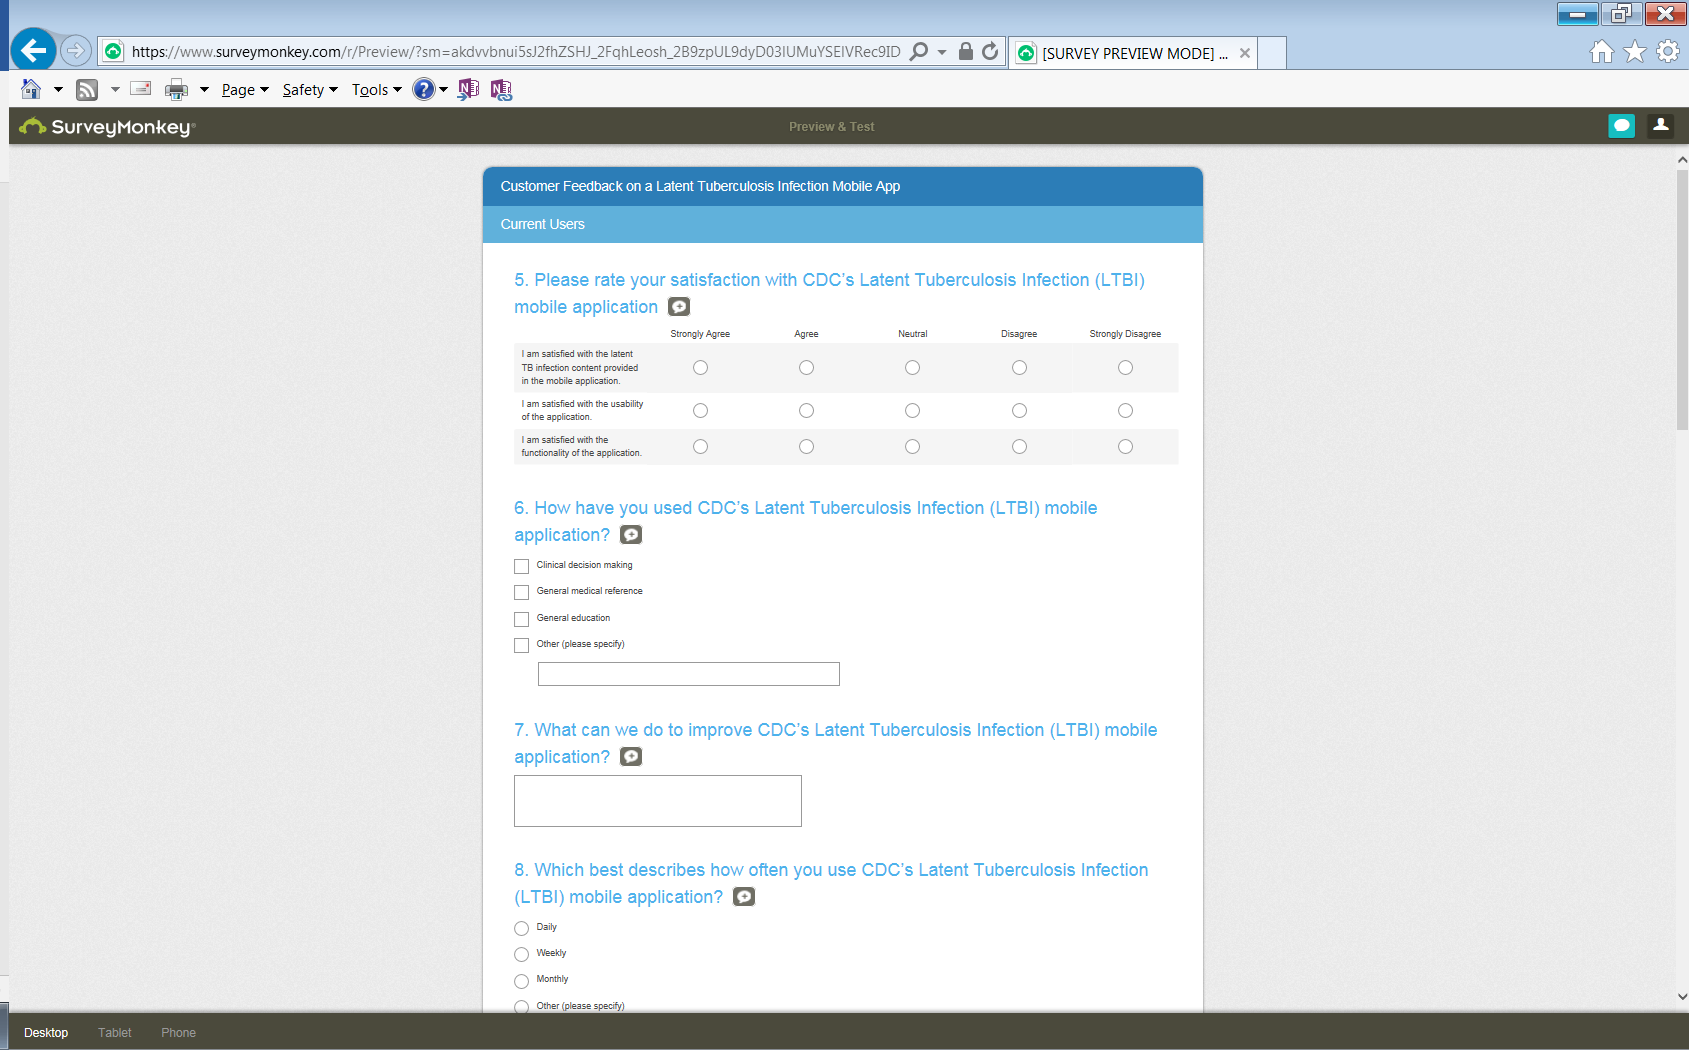
Task: Close the Survey Preview Mode tab
Action: [1245, 53]
